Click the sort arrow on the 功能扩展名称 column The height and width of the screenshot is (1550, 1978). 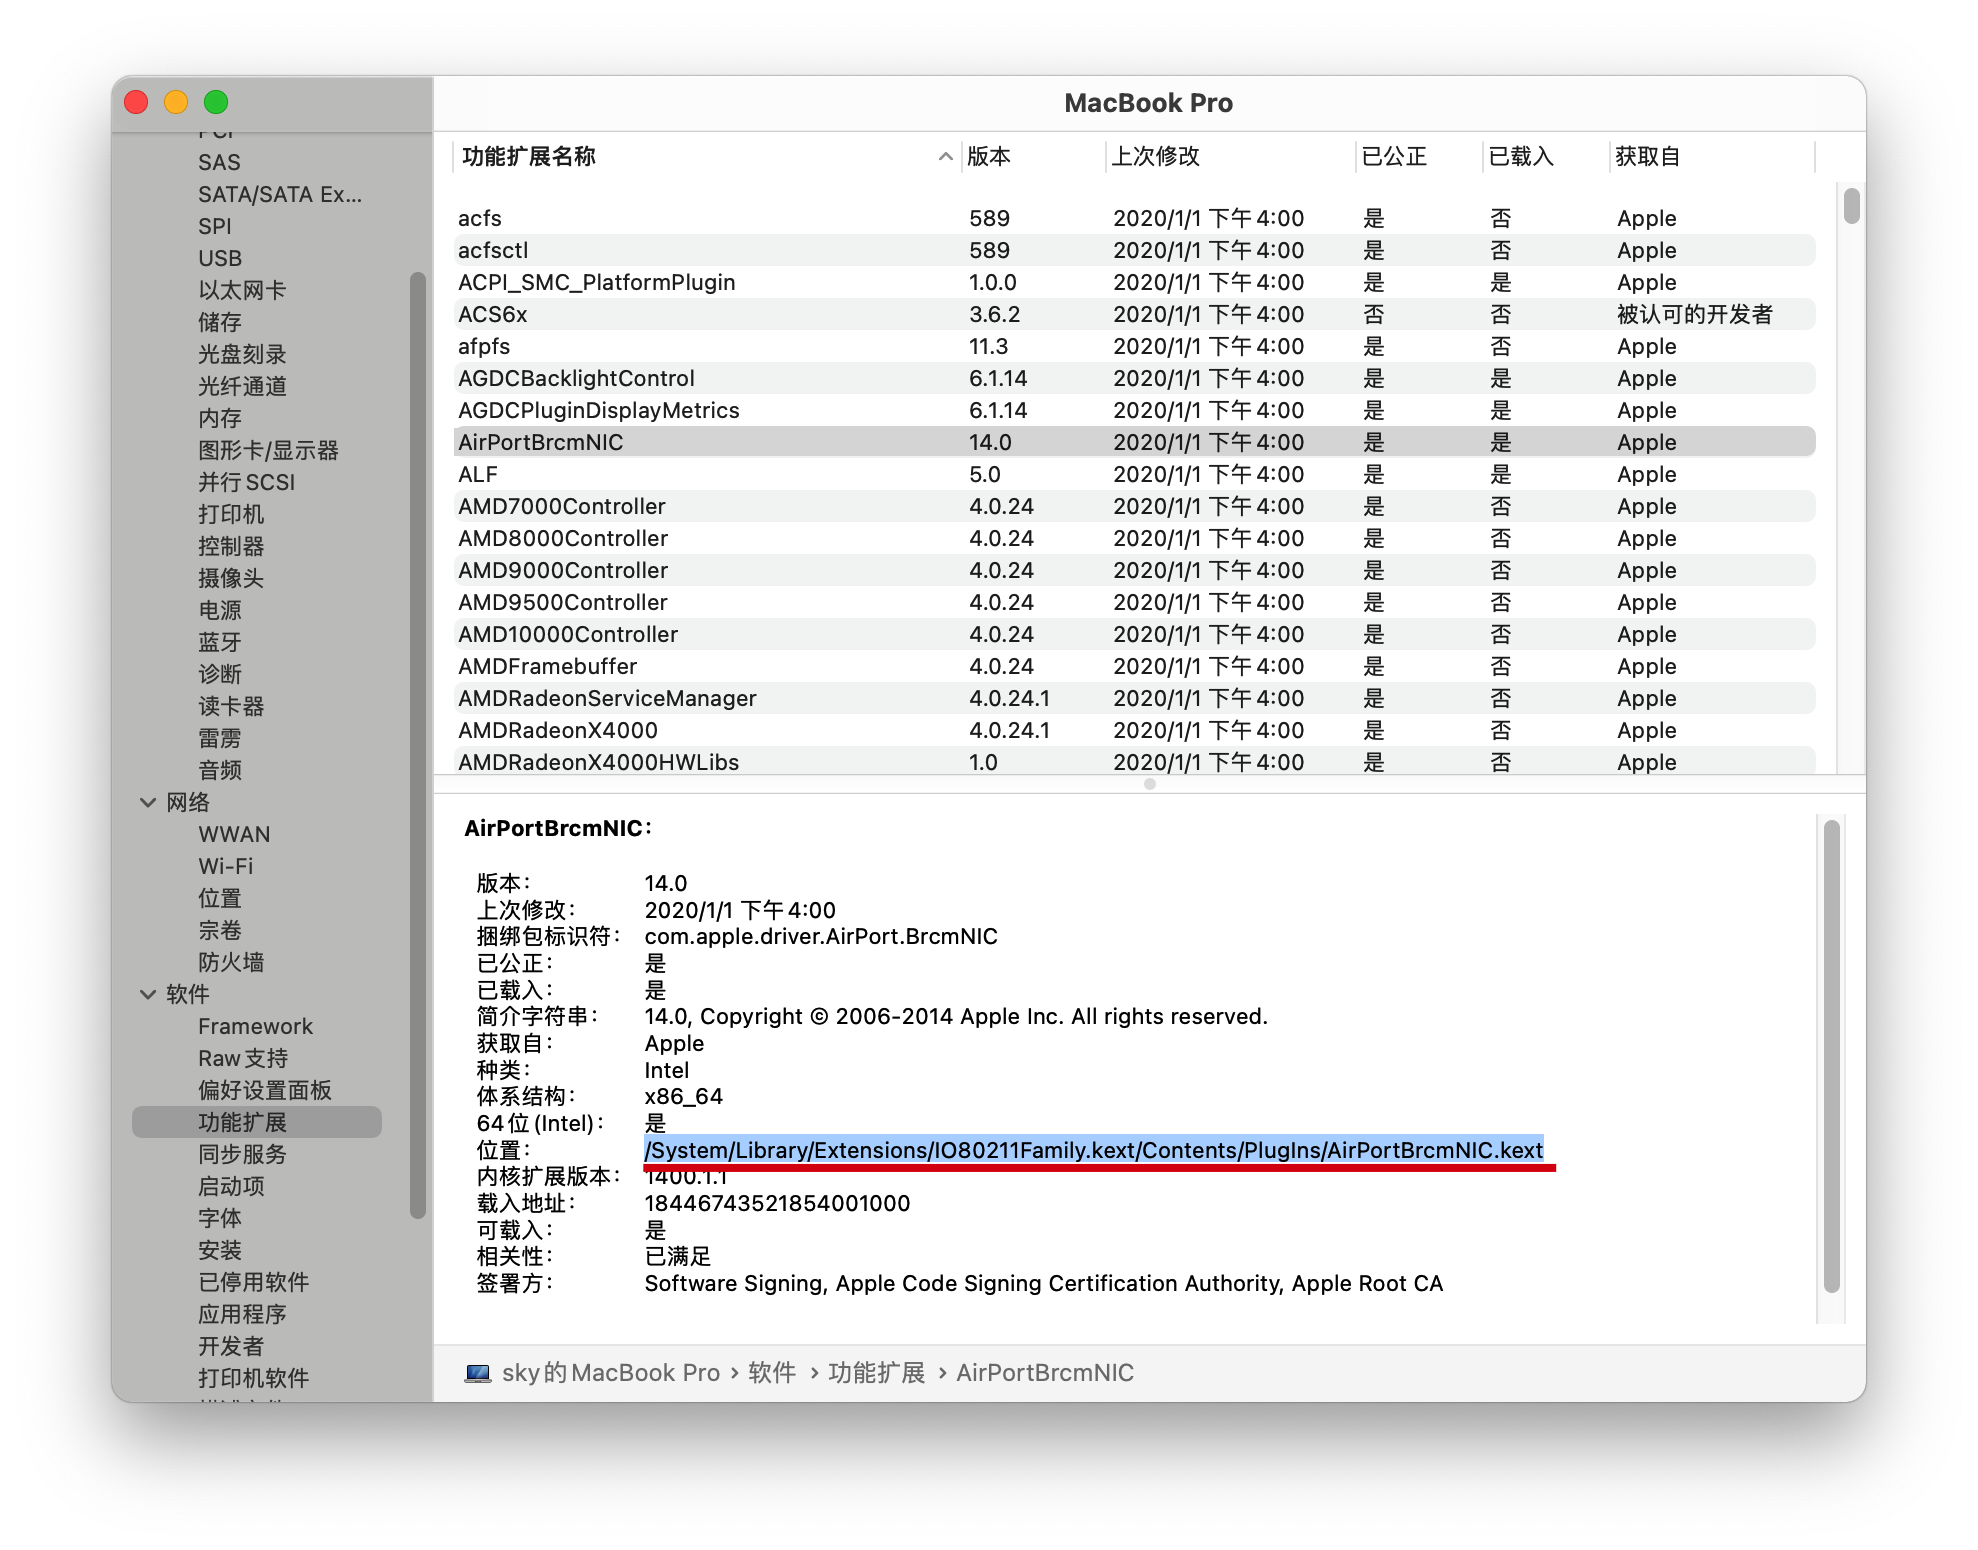(945, 157)
